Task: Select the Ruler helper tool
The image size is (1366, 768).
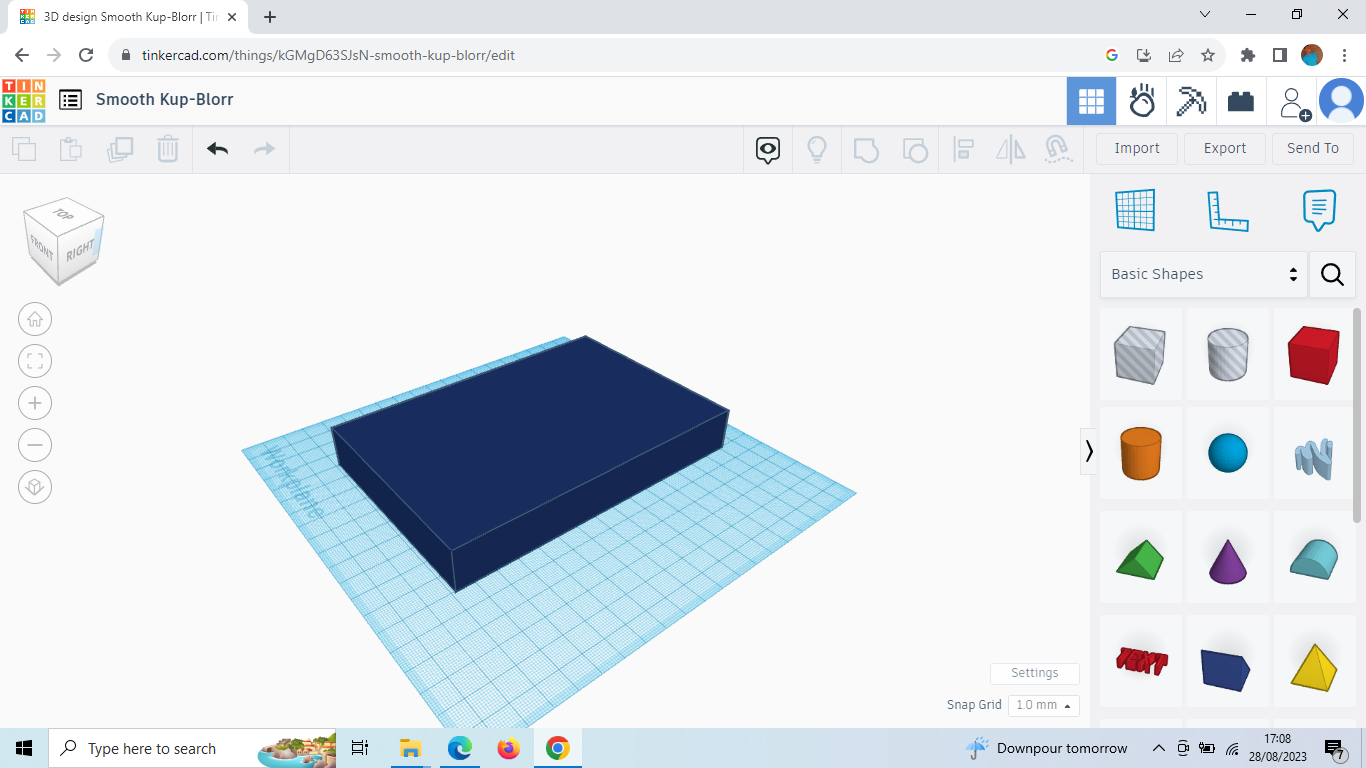Action: (x=1227, y=210)
